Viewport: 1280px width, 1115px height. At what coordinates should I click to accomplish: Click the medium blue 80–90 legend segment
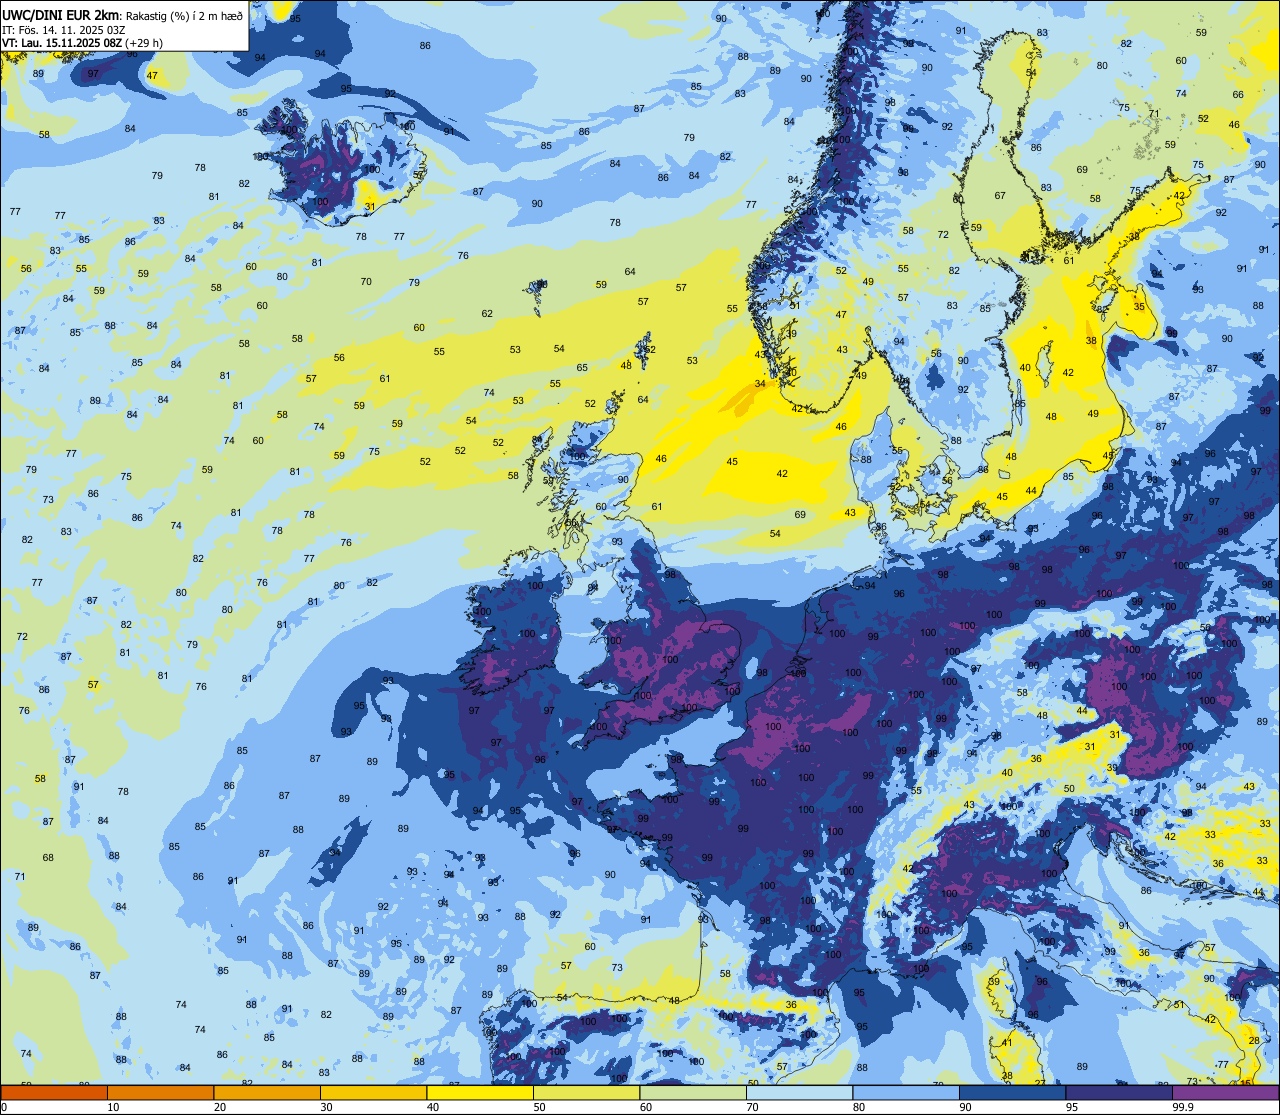906,1092
